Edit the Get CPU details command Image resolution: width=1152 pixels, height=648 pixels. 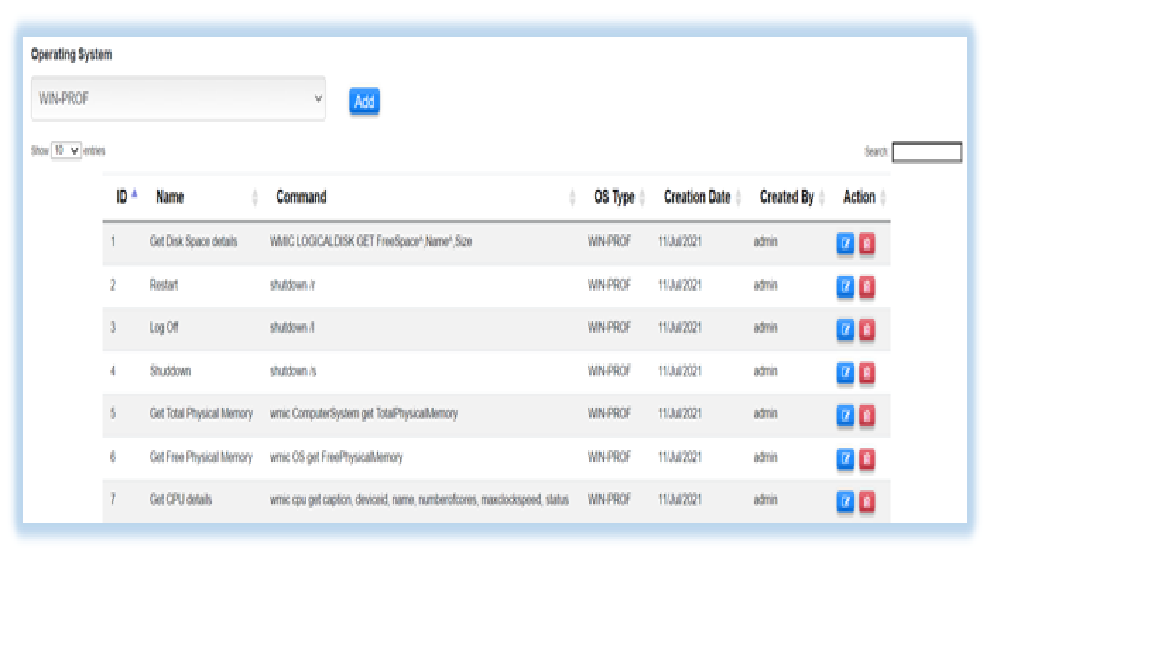pyautogui.click(x=845, y=501)
